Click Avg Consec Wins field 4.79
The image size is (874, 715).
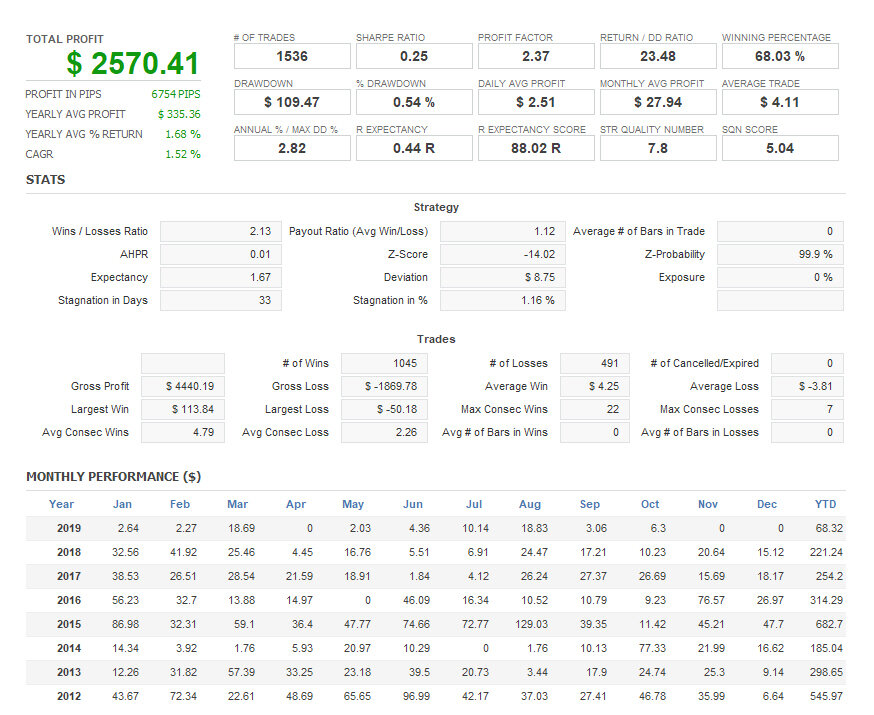click(x=183, y=432)
